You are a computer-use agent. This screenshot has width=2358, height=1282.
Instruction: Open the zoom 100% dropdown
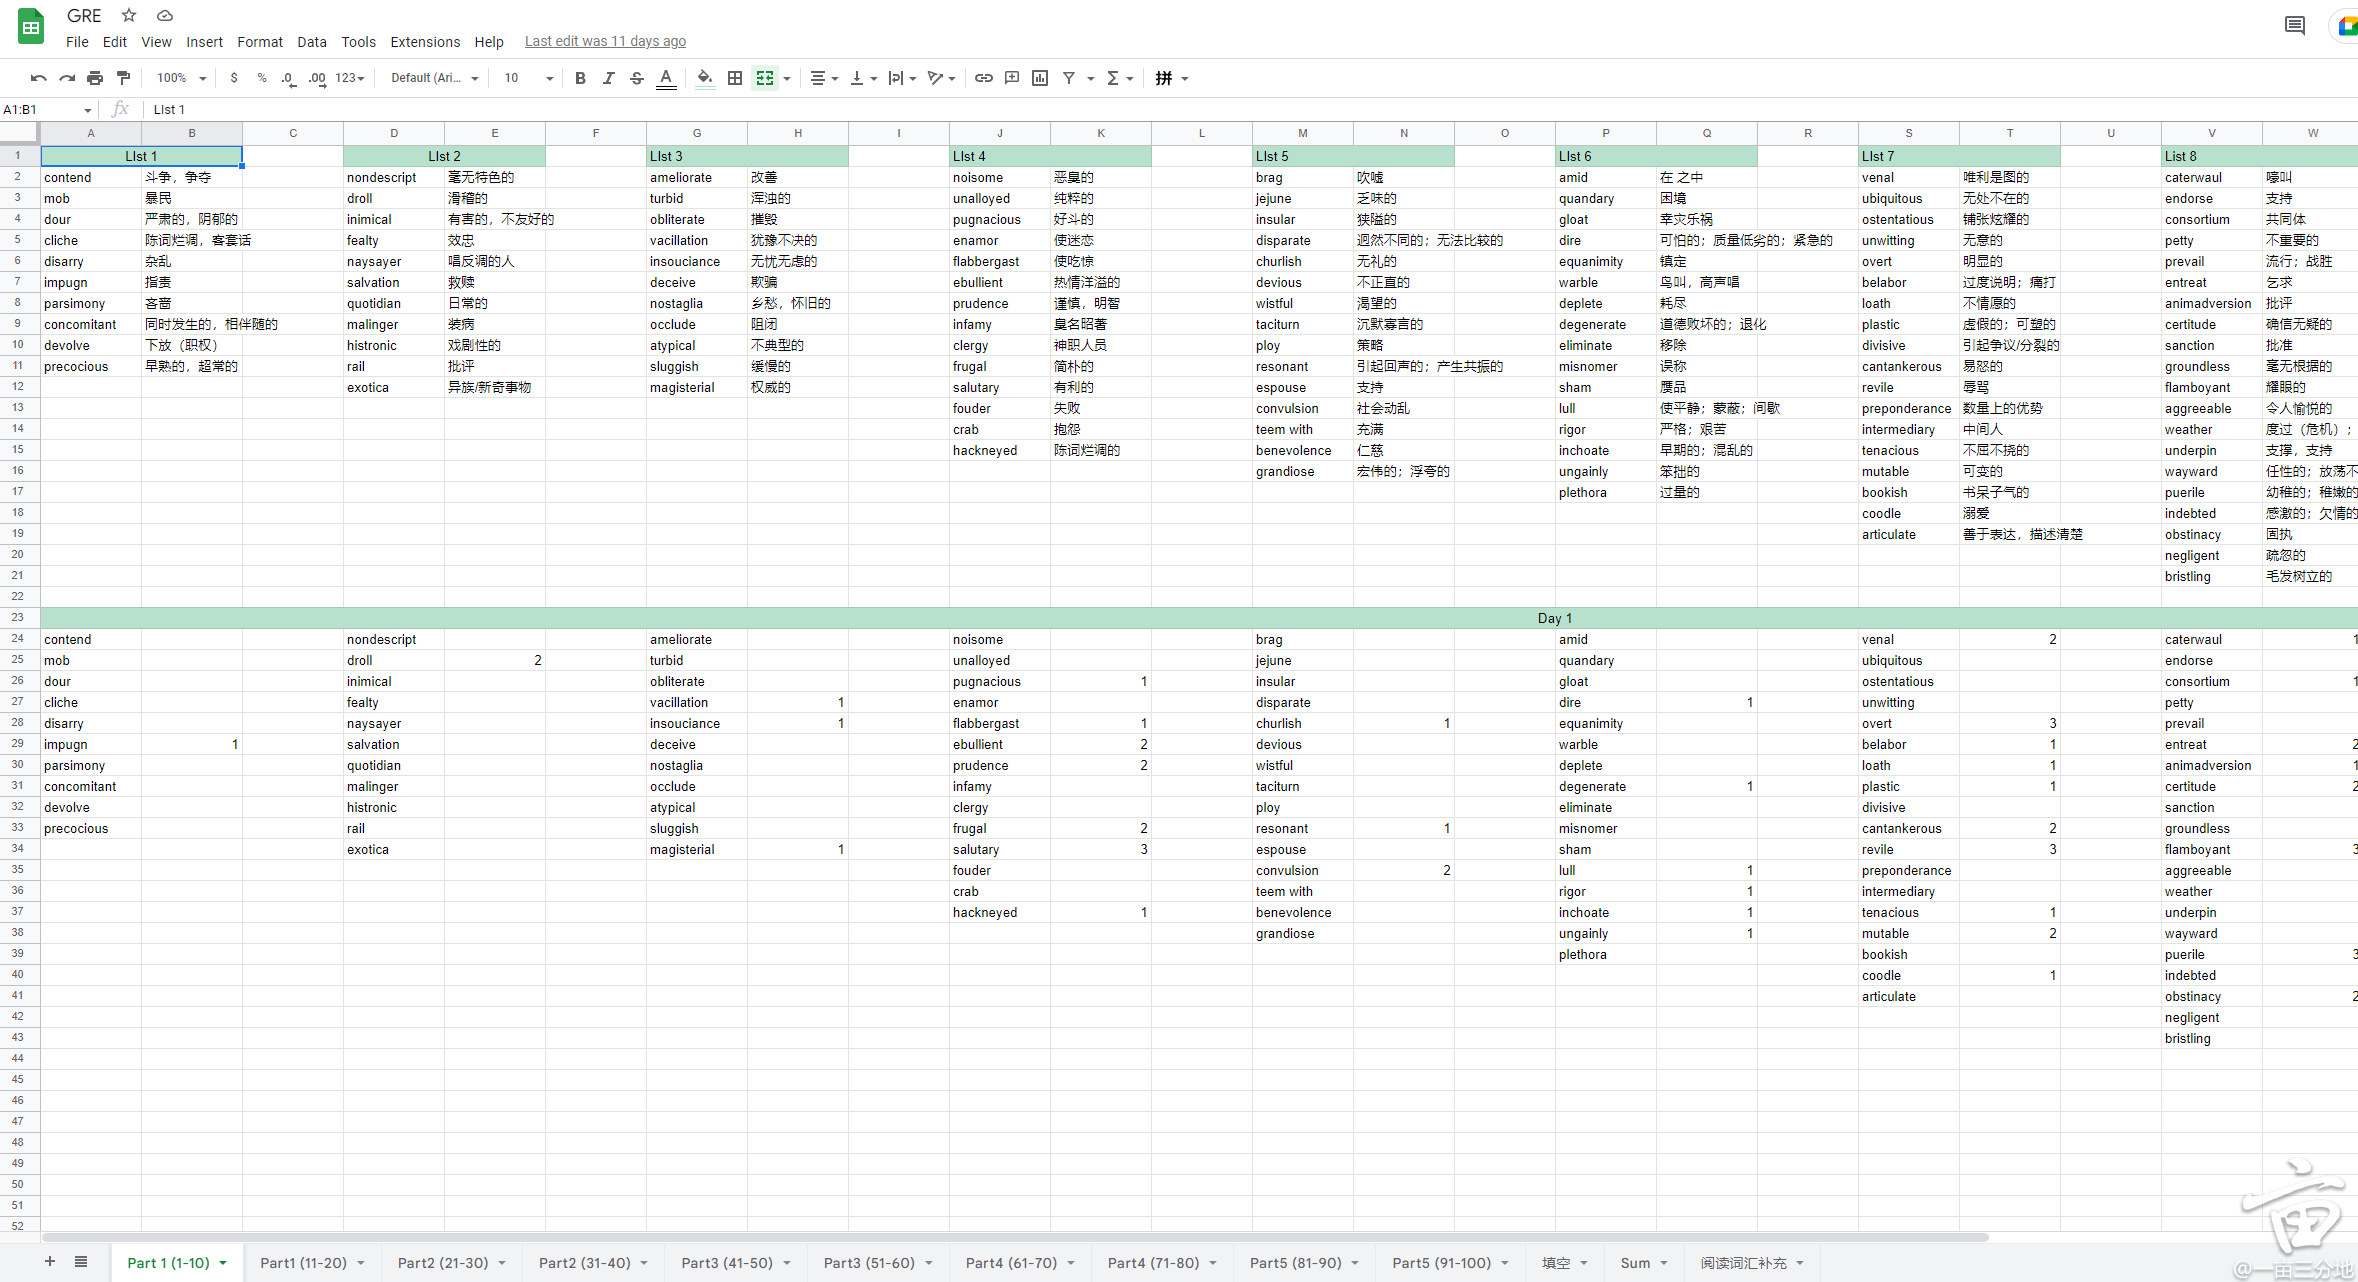click(x=181, y=78)
